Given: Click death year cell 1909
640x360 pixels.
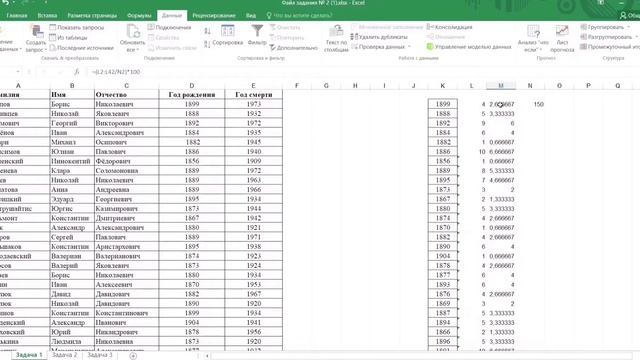Looking at the screenshot, I should [x=253, y=161].
